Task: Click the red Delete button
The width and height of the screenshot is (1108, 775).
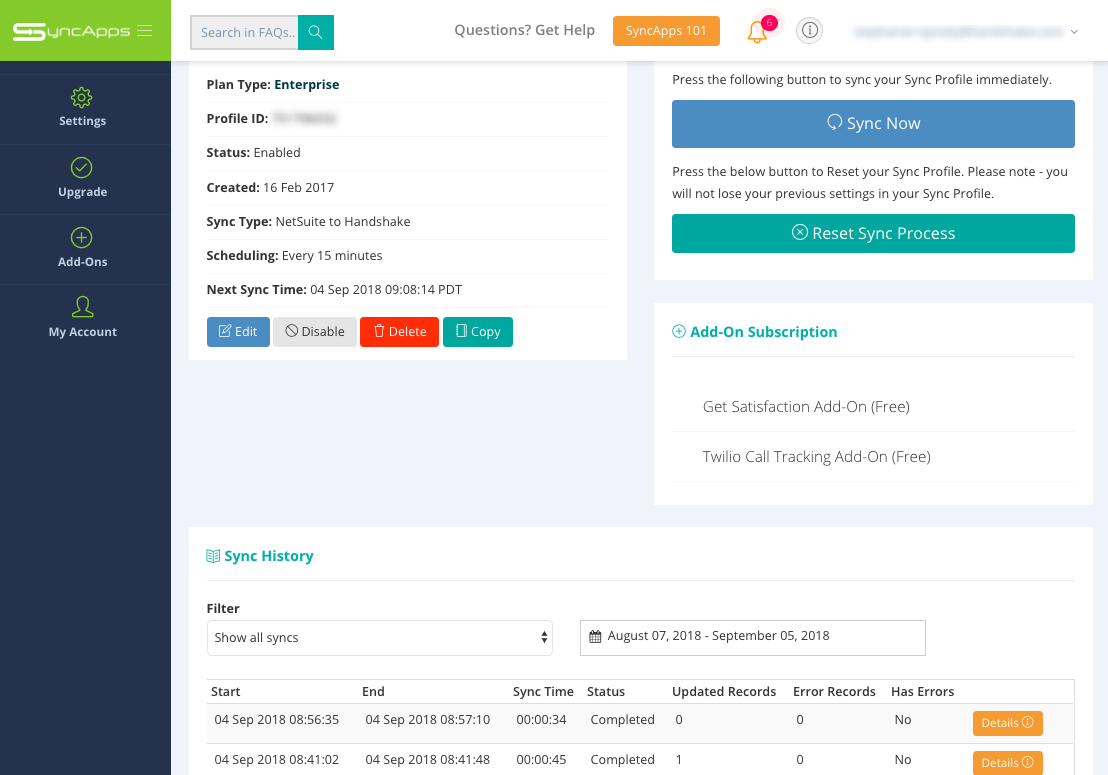Action: (x=399, y=331)
